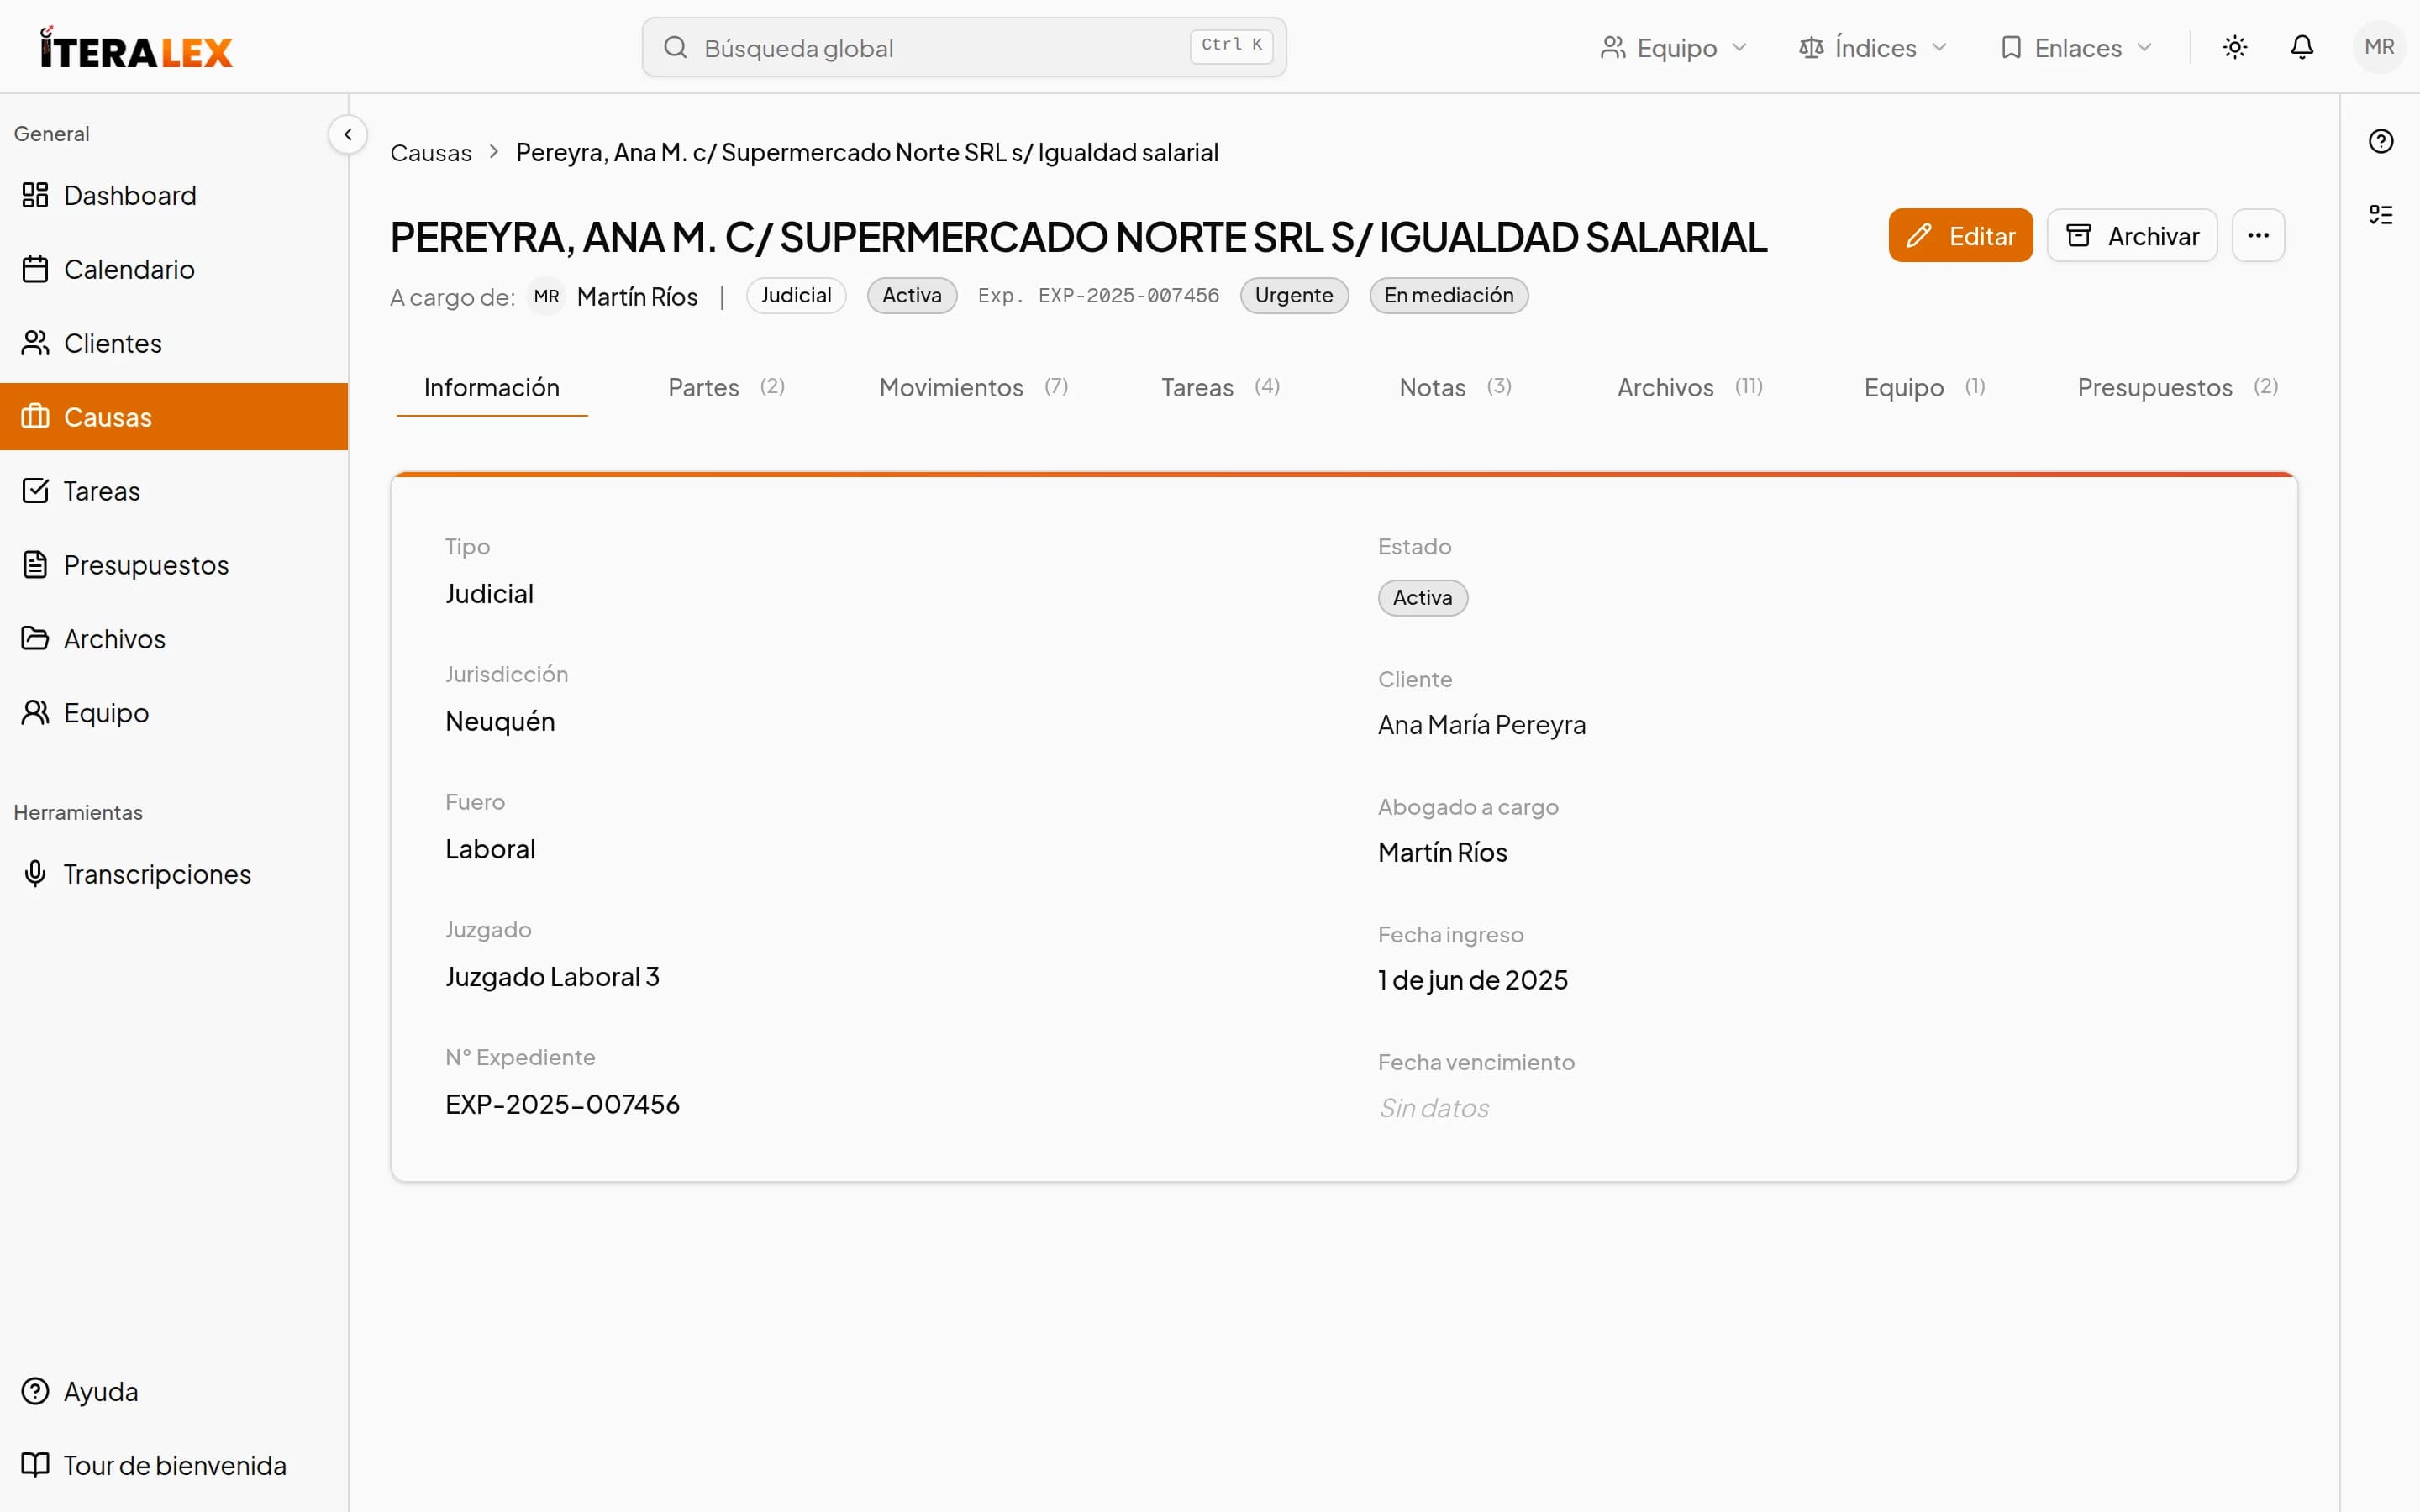Expand the Índices dropdown

click(1873, 47)
